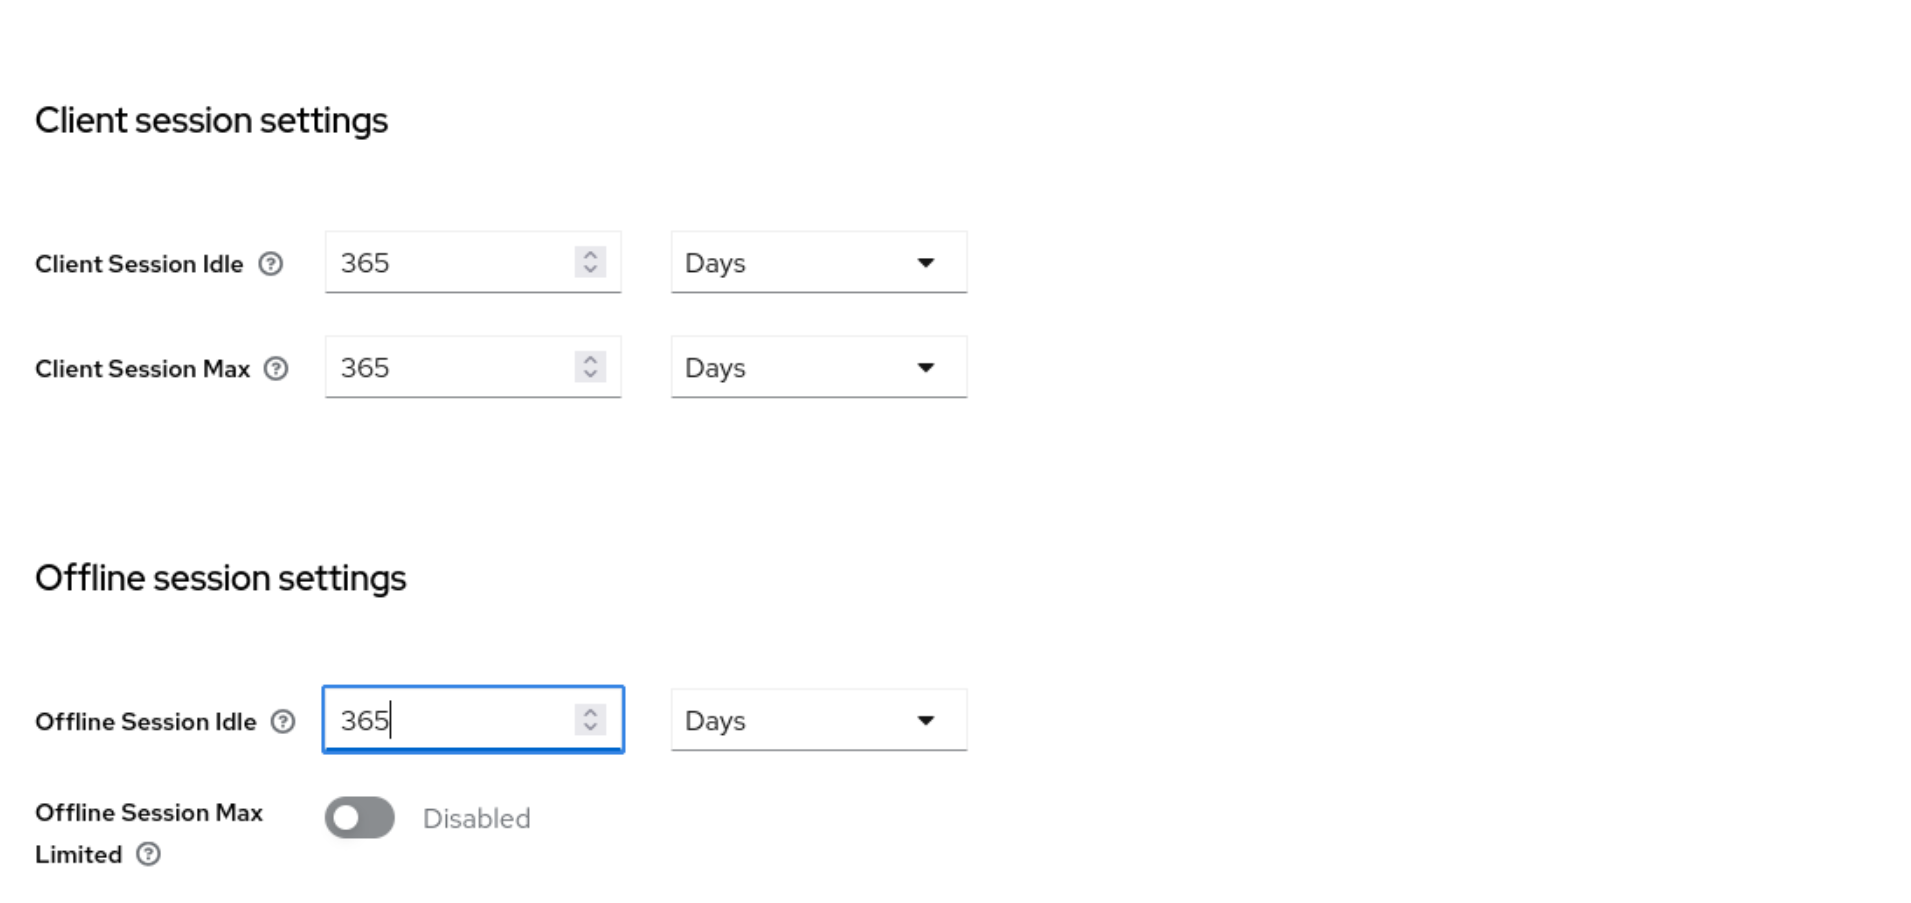Increment the Offline Session Idle value
1911x903 pixels.
pyautogui.click(x=590, y=712)
